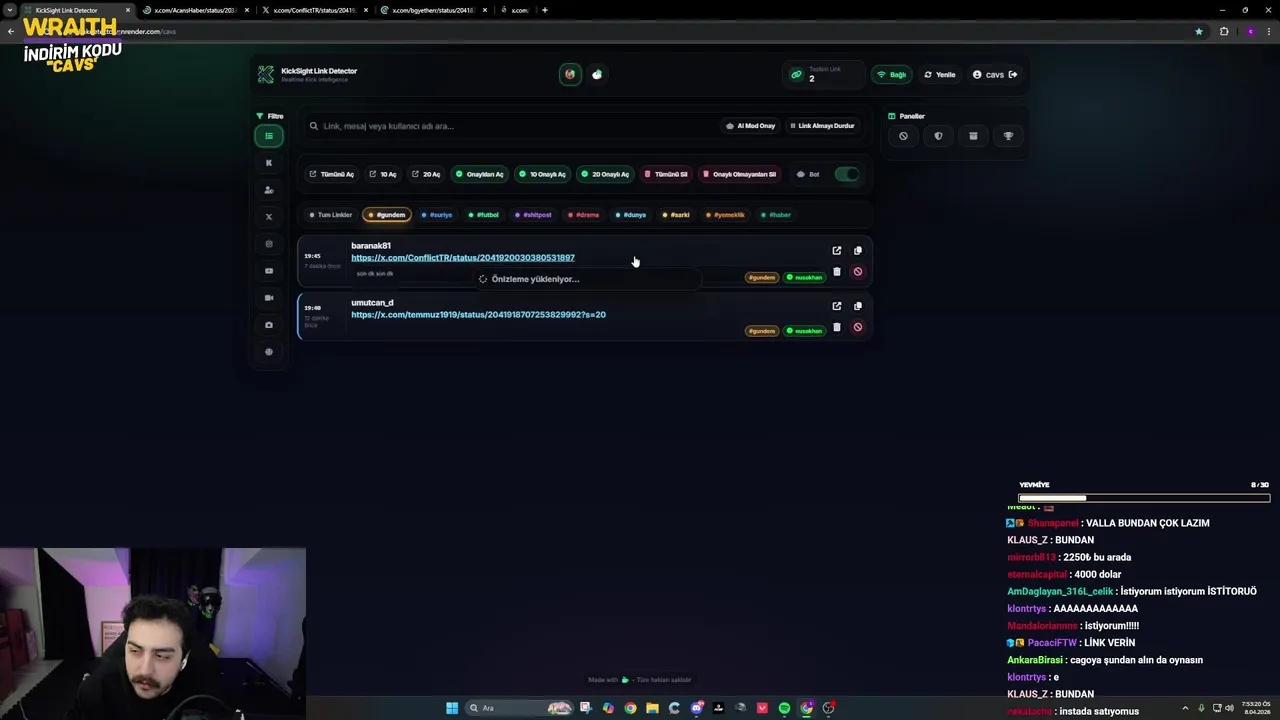The height and width of the screenshot is (720, 1280).
Task: Open umutcan_d's link in a new tab
Action: click(x=837, y=306)
